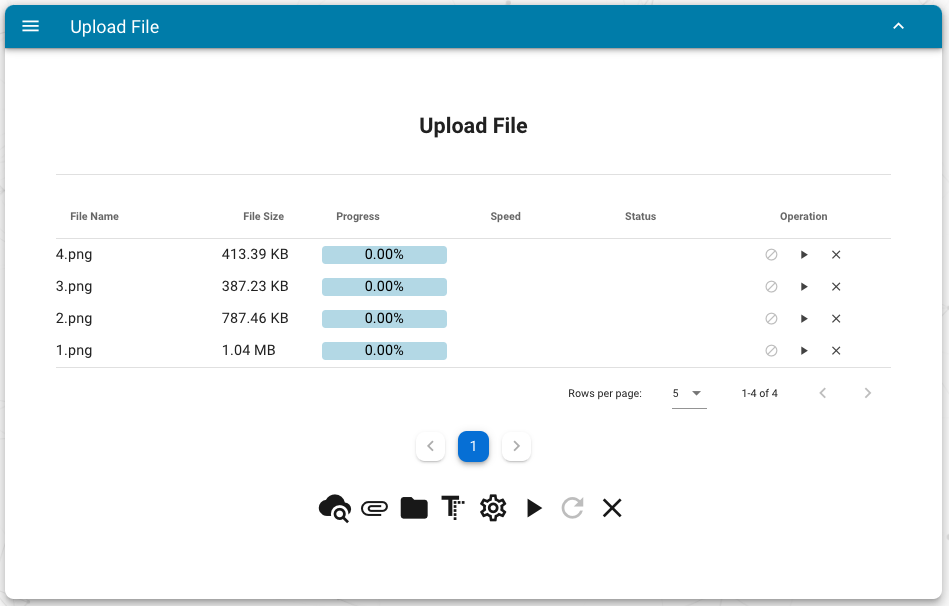The width and height of the screenshot is (949, 606).
Task: Remove 2.png from the list
Action: 836,319
